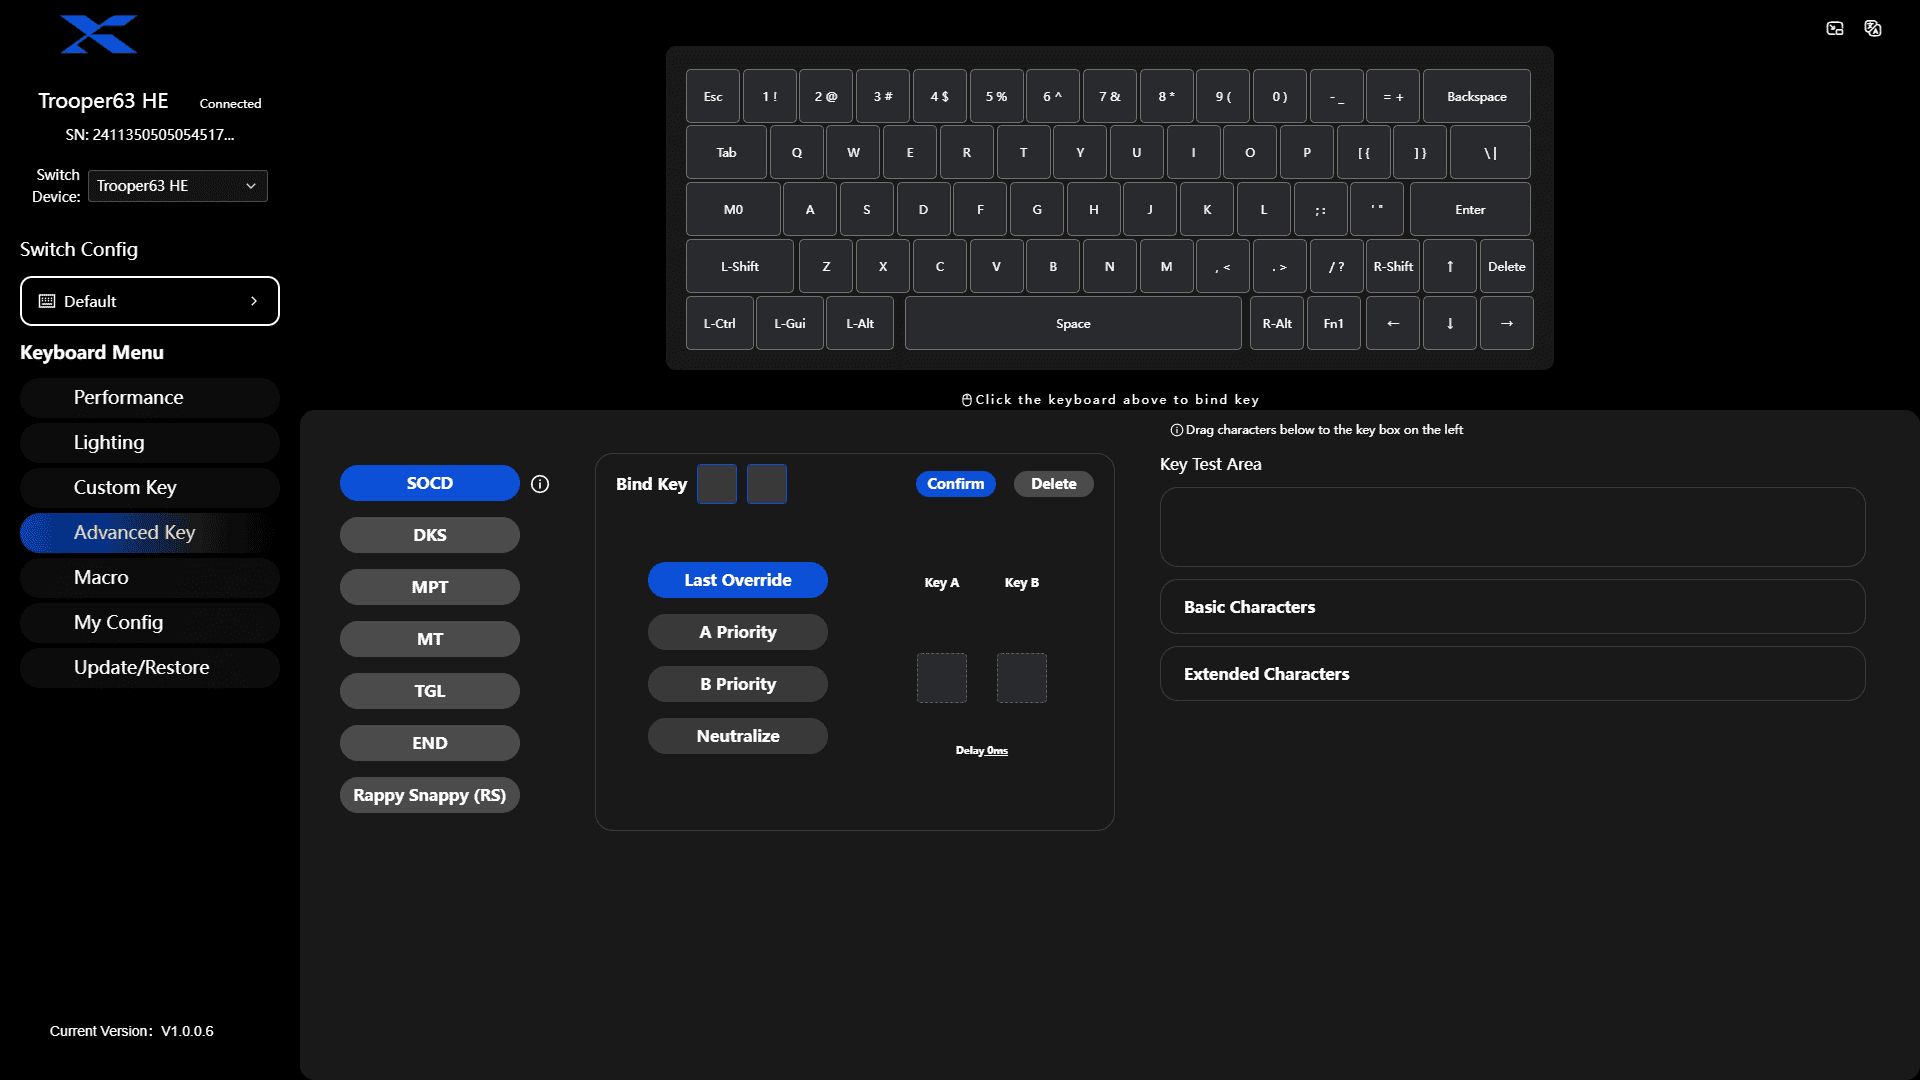1920x1080 pixels.
Task: Click the Space key on keyboard
Action: click(1073, 323)
